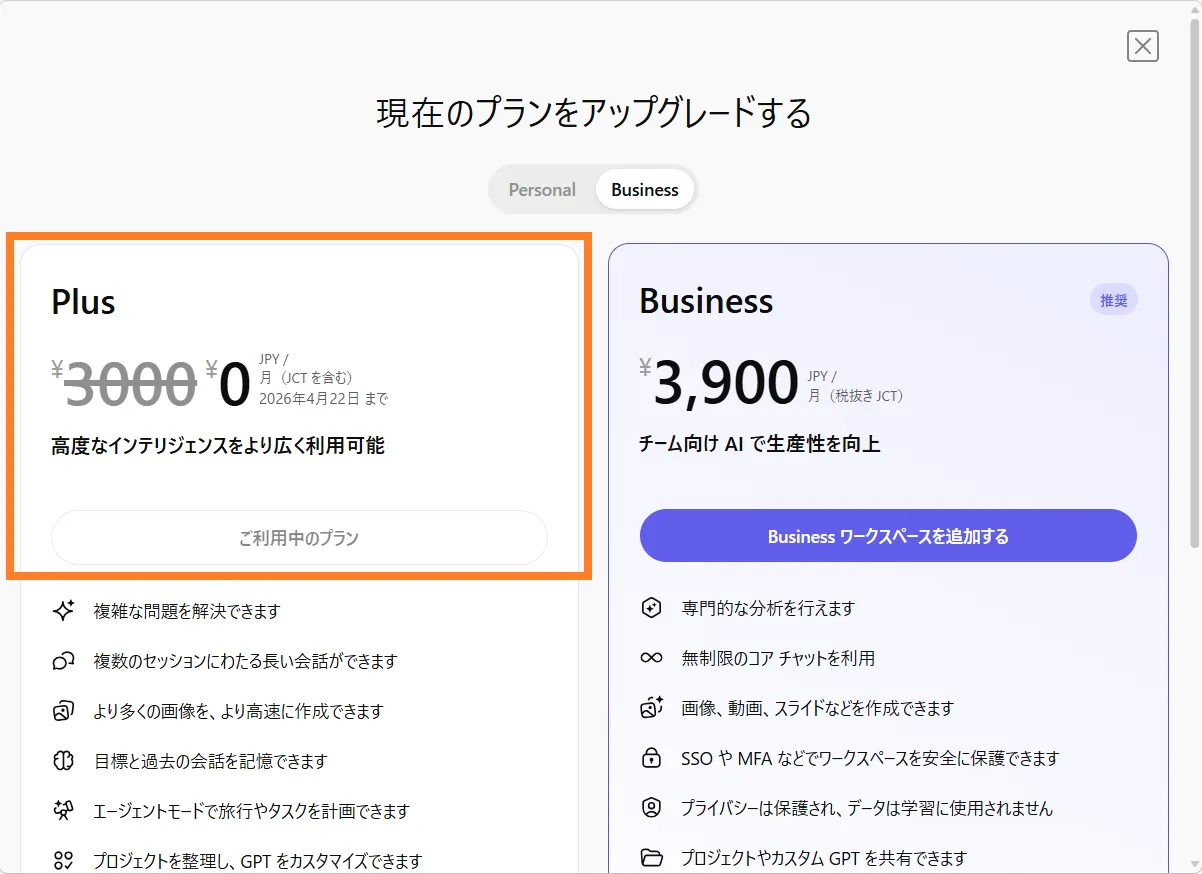
Task: Click the privacy shield icon beside プライバシーは保護
Action: click(x=652, y=808)
